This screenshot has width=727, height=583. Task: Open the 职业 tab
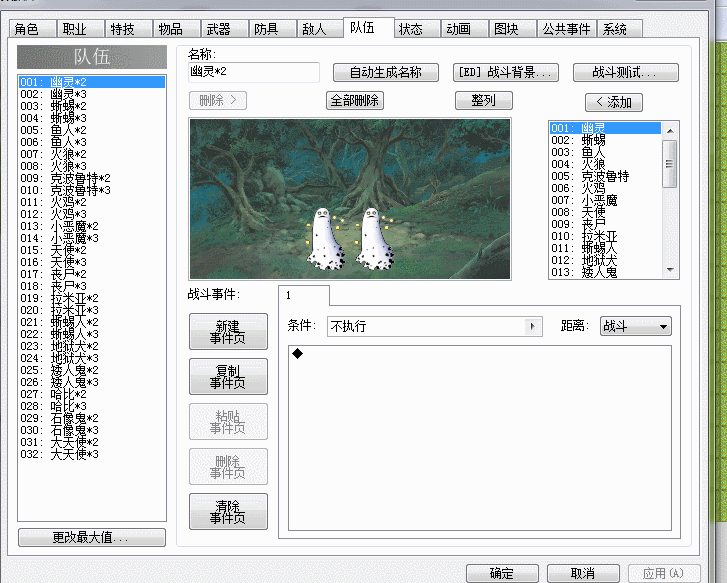coord(81,29)
